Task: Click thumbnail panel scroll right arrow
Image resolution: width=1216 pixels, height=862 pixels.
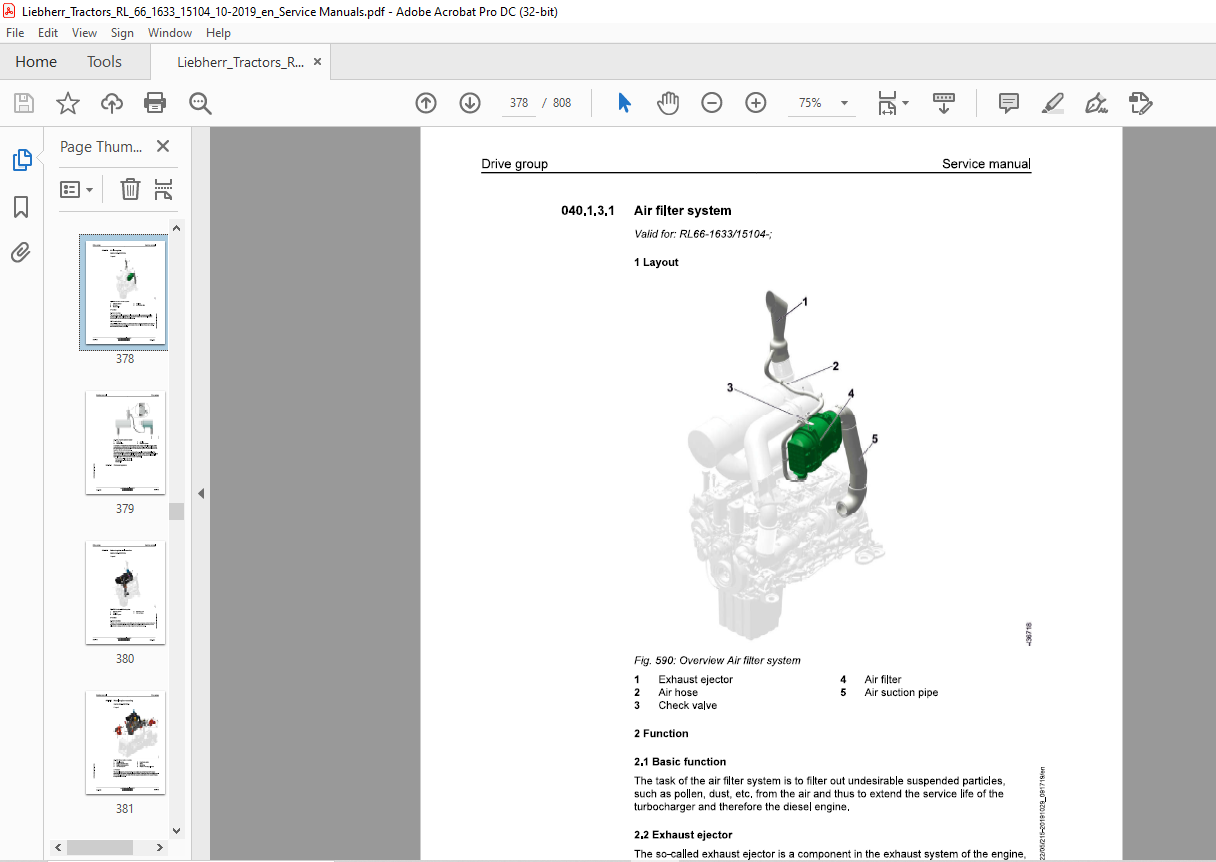Action: pos(160,846)
